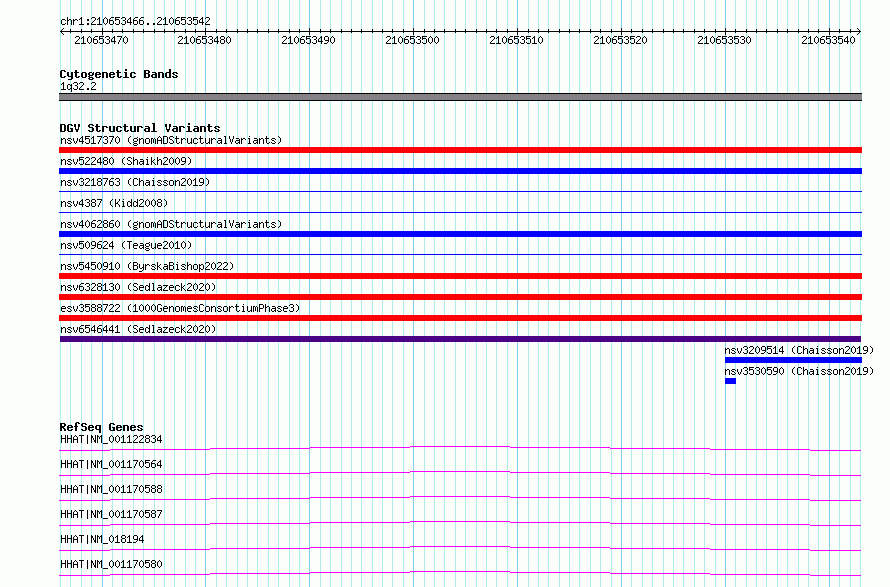Click ruler position 210653470

[x=102, y=40]
